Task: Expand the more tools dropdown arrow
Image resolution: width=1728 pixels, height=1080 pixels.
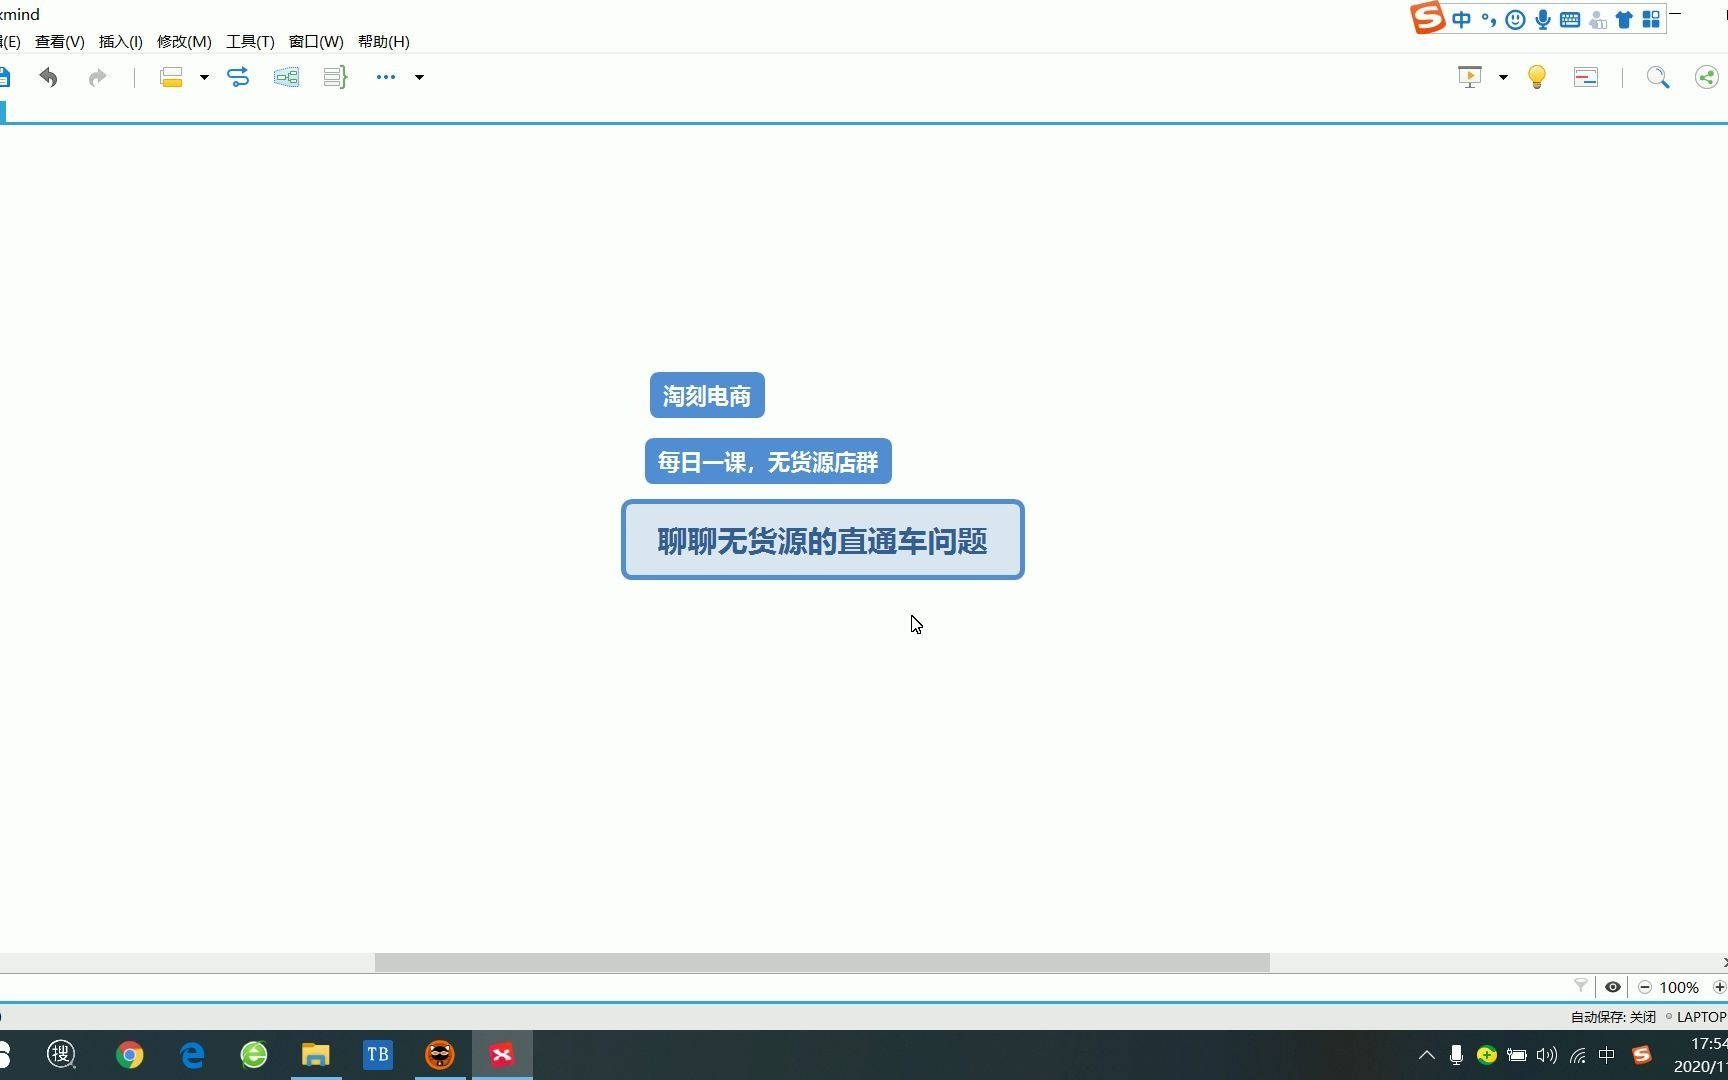Action: [420, 77]
